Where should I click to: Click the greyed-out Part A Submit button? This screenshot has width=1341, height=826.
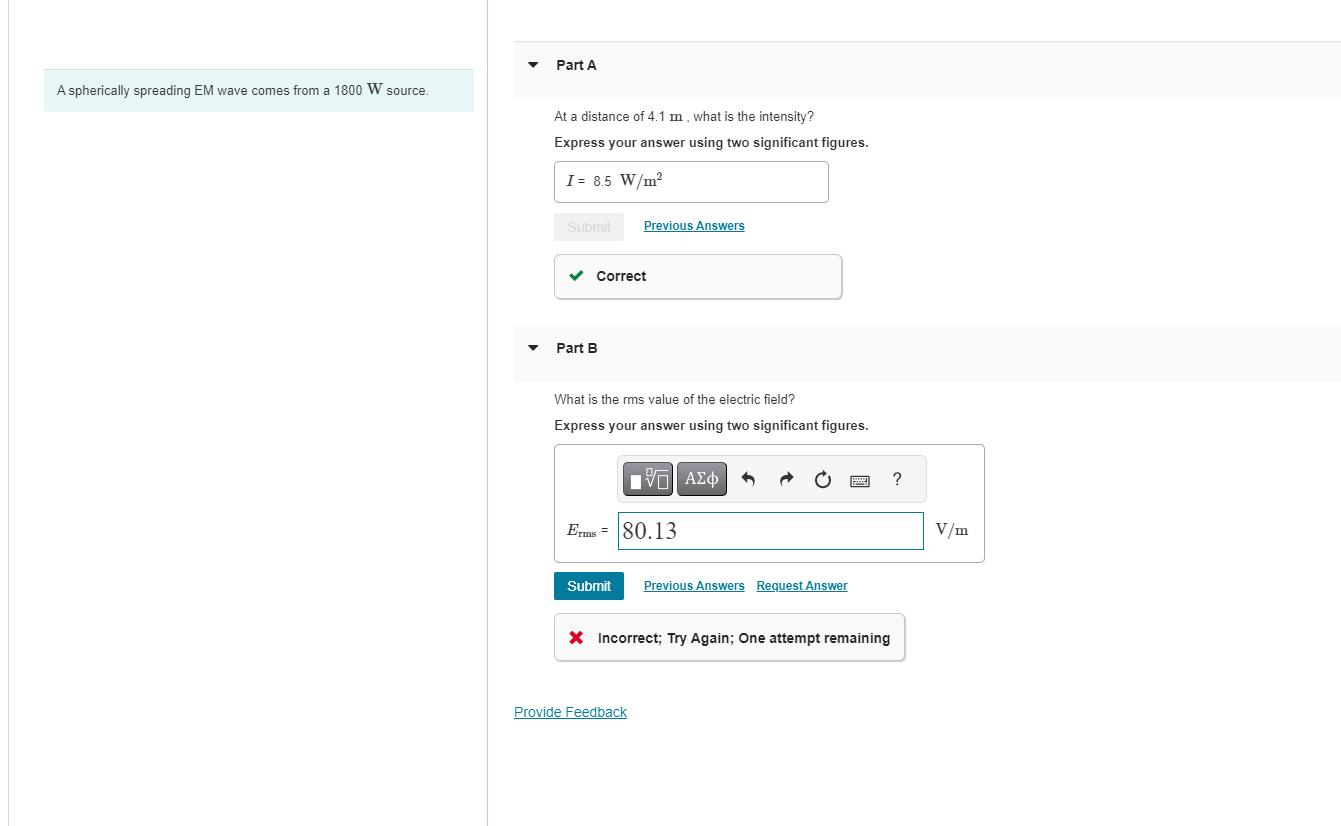coord(589,227)
